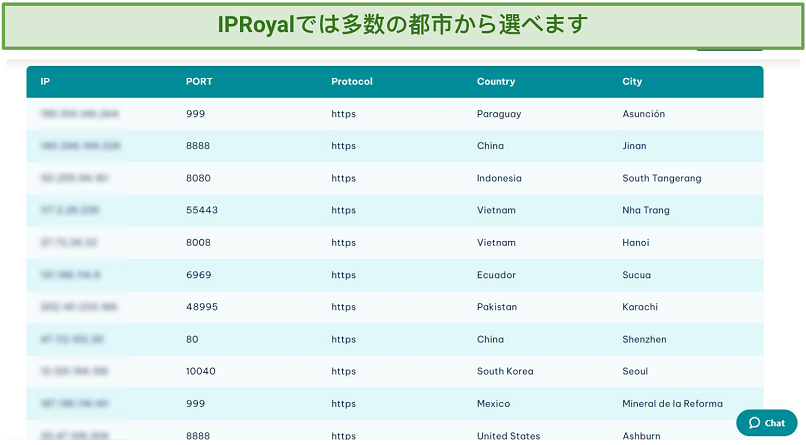Click the Hanoi city cell

pyautogui.click(x=635, y=242)
